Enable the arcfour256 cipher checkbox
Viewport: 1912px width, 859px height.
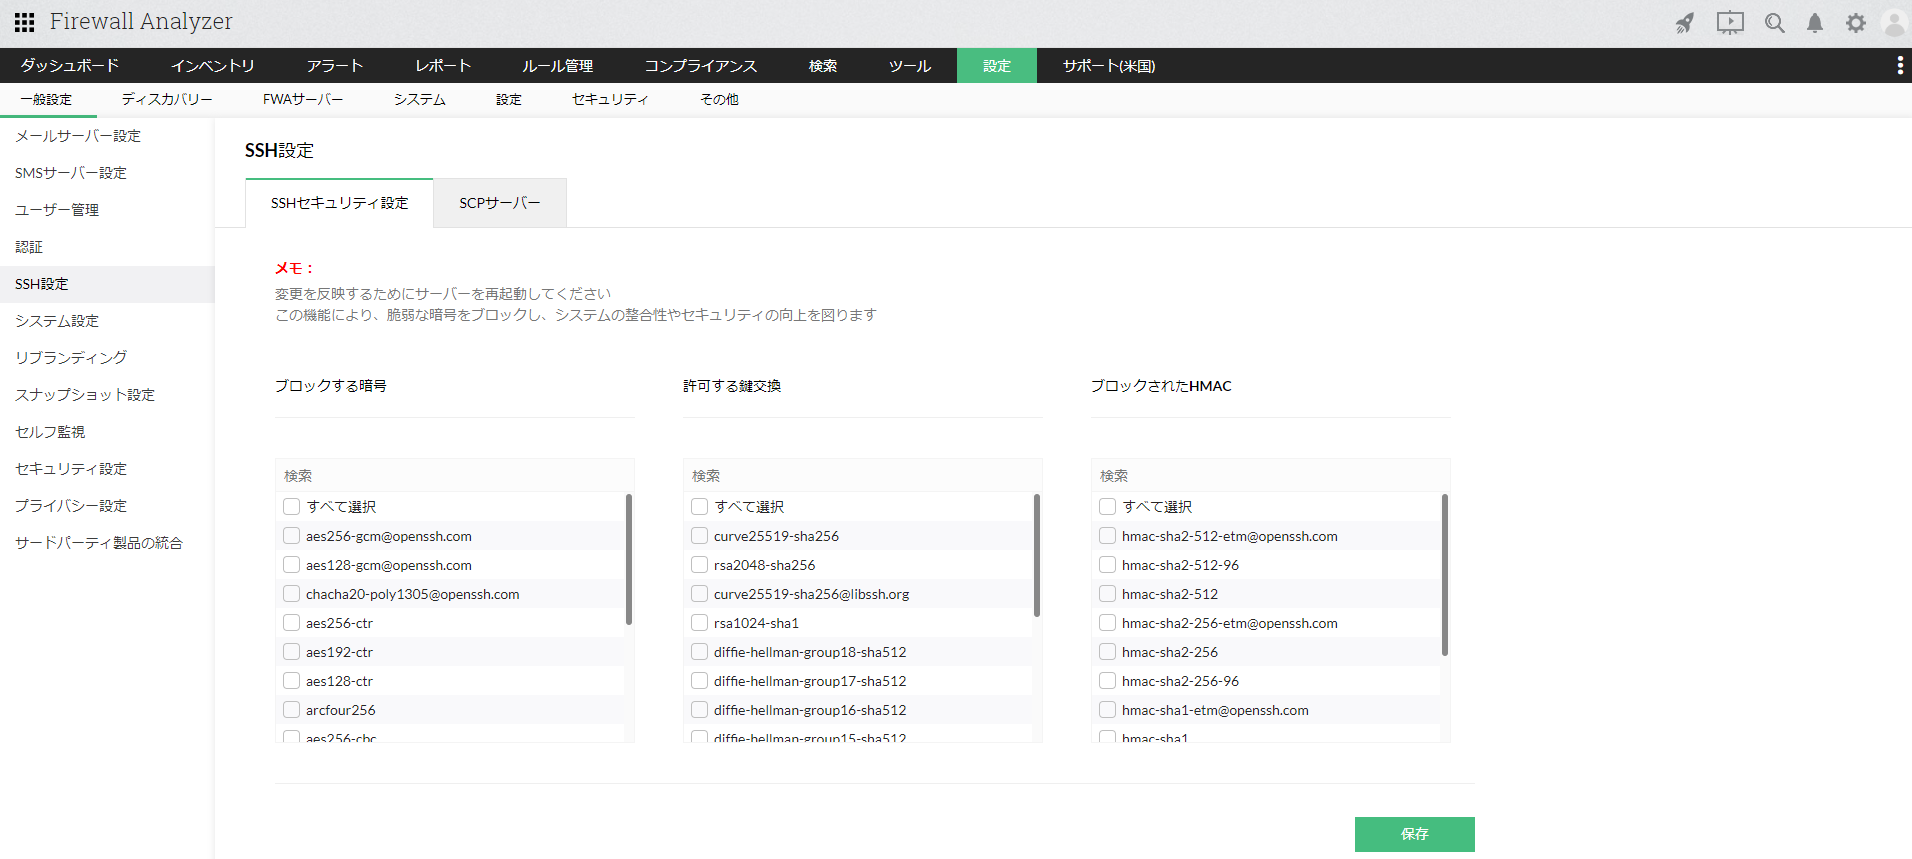[292, 710]
